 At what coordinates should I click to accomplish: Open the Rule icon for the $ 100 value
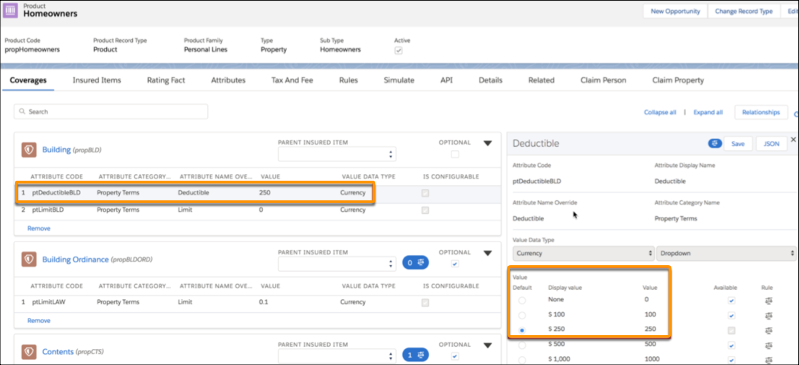(769, 316)
